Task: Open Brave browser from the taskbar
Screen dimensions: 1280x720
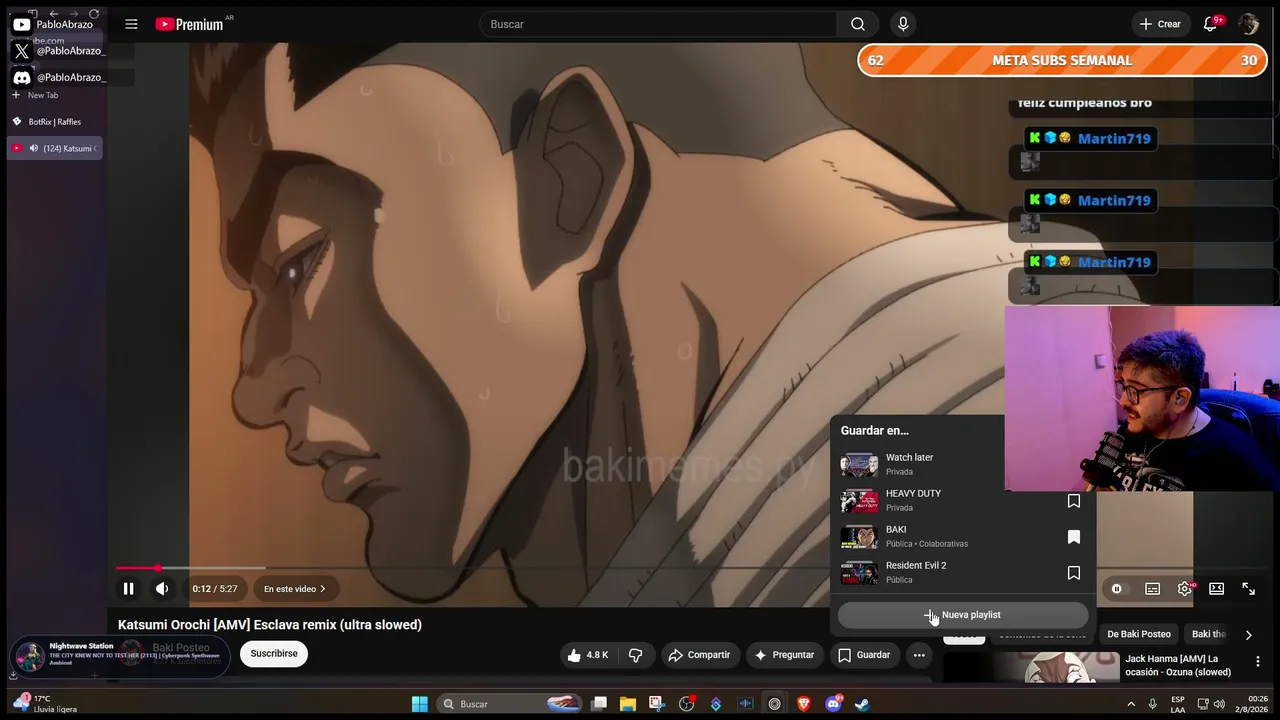Action: [804, 704]
